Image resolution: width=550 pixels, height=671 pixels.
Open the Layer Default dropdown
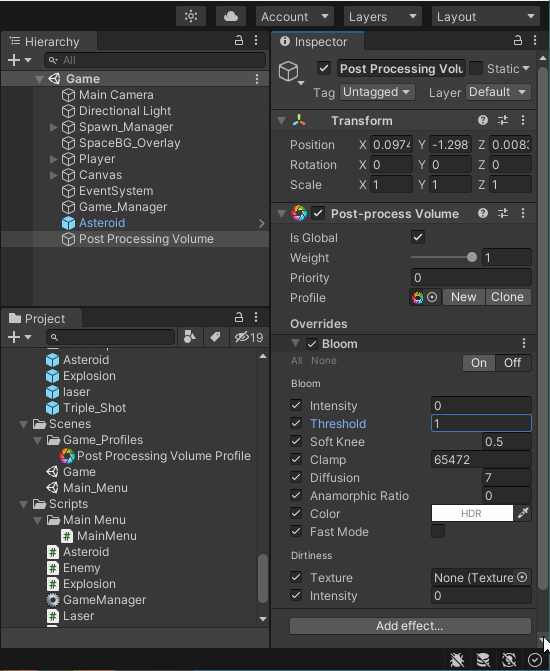click(x=498, y=92)
